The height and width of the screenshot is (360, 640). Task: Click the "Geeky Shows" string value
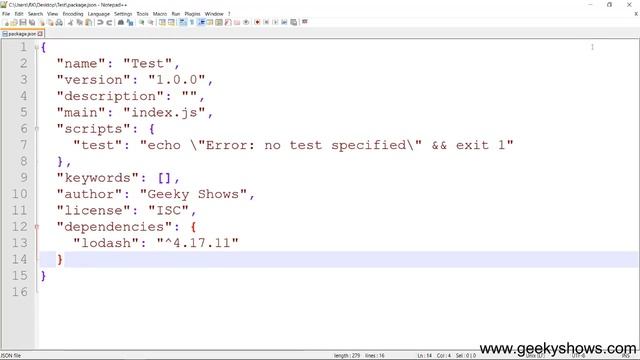click(193, 194)
